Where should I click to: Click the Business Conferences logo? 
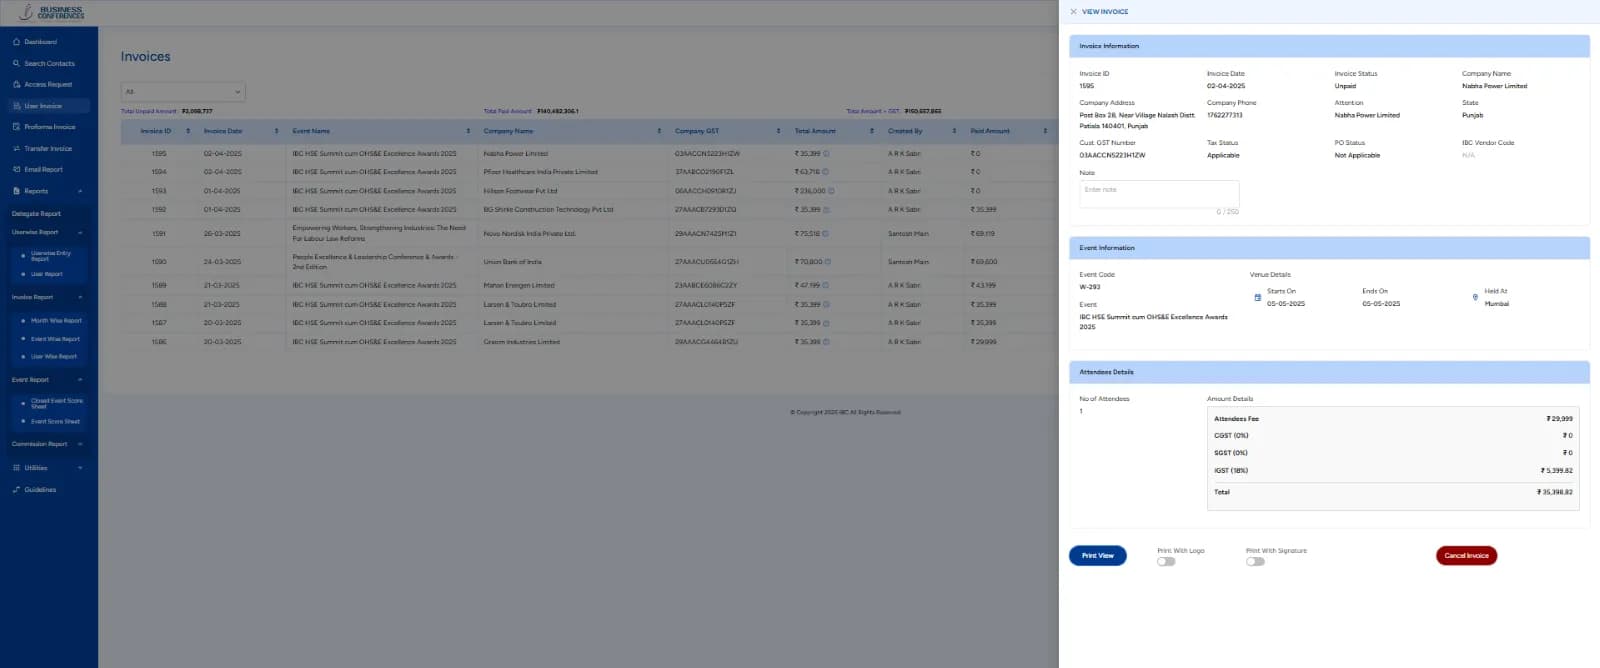click(x=52, y=12)
